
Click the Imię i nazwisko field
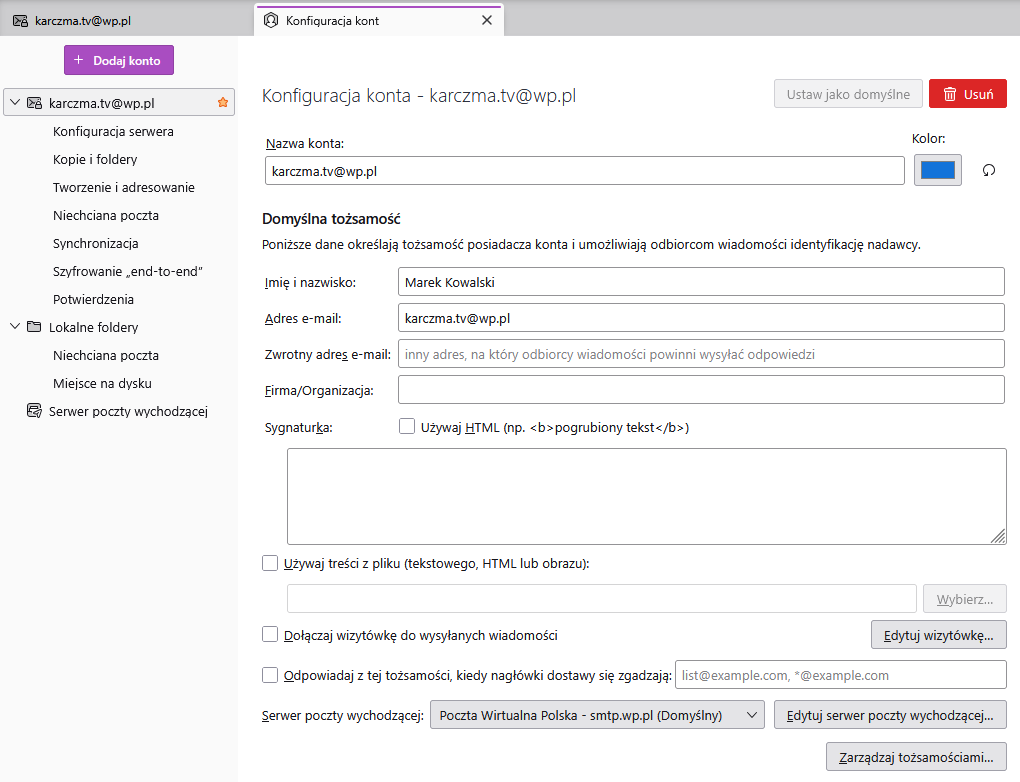tap(701, 282)
